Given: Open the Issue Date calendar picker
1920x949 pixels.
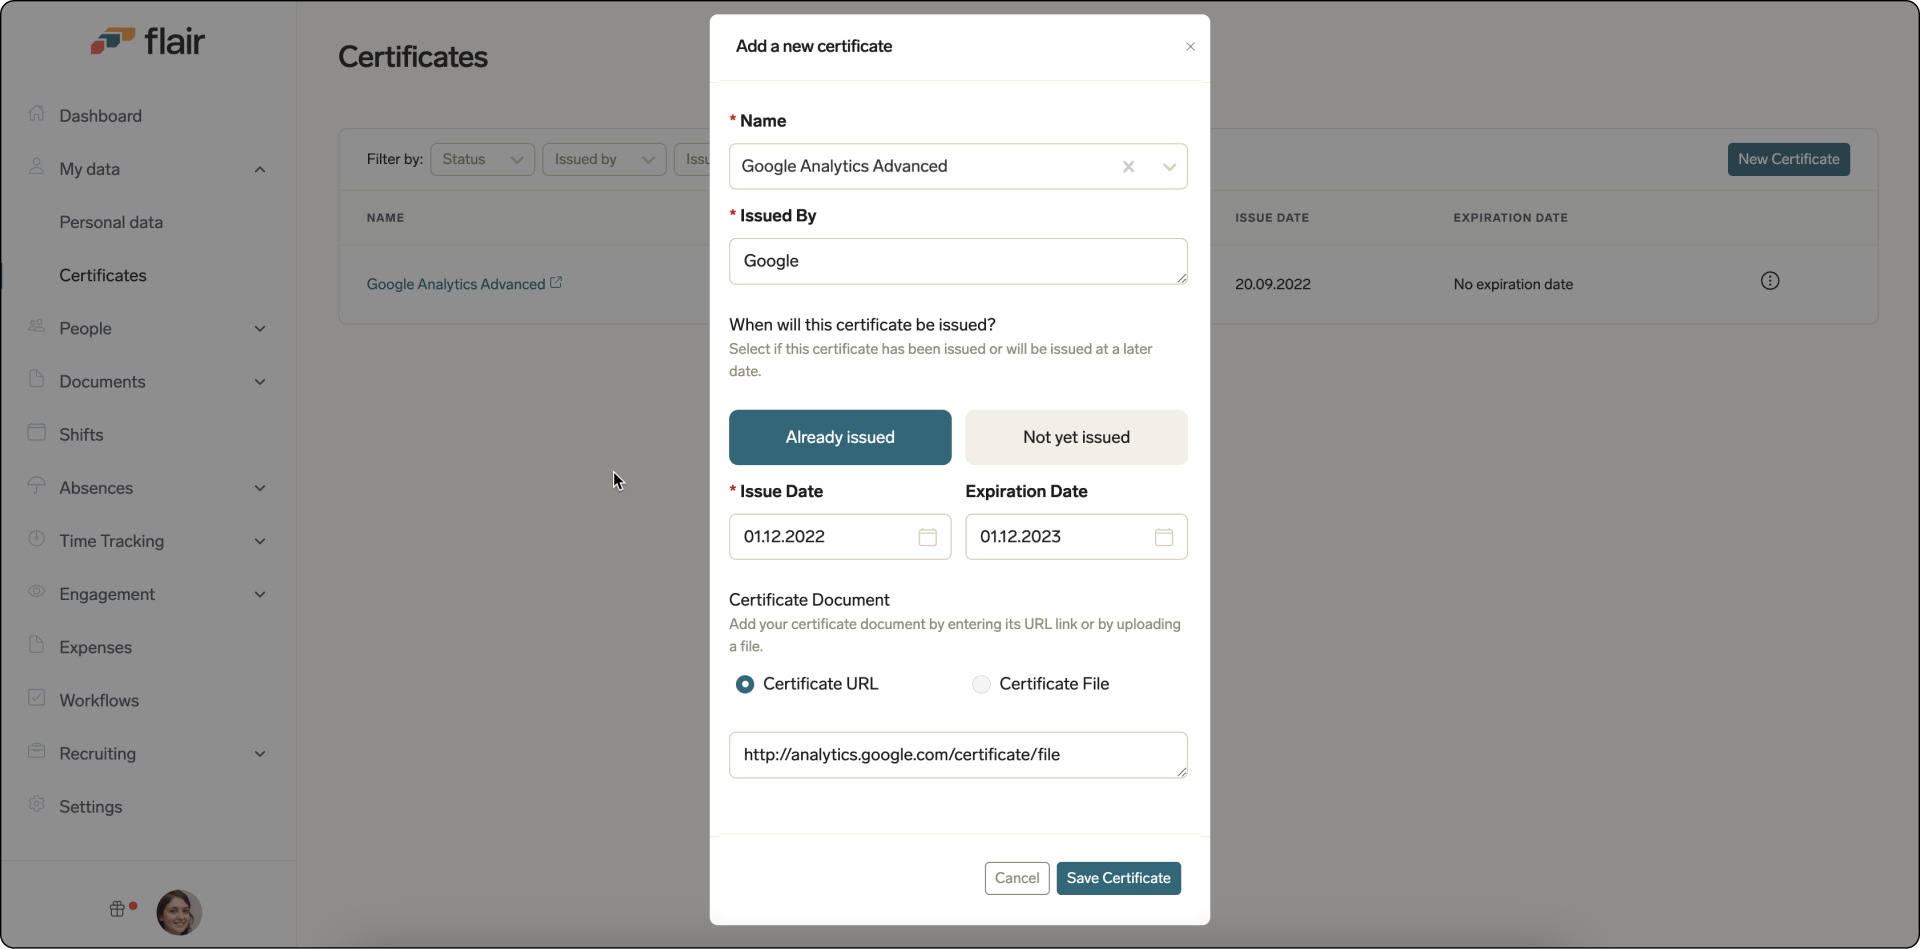Looking at the screenshot, I should pos(926,537).
